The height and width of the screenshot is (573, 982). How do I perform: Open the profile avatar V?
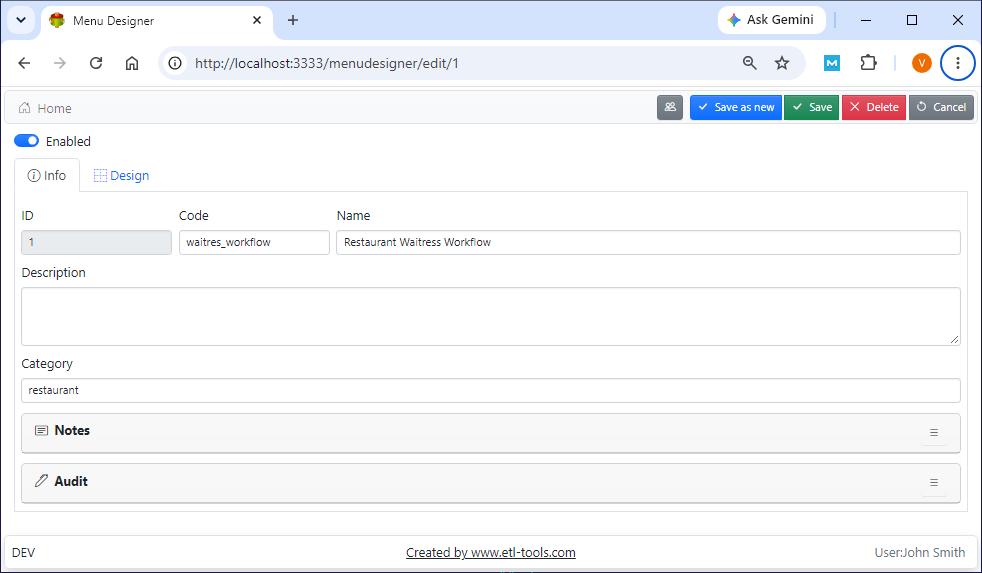922,63
